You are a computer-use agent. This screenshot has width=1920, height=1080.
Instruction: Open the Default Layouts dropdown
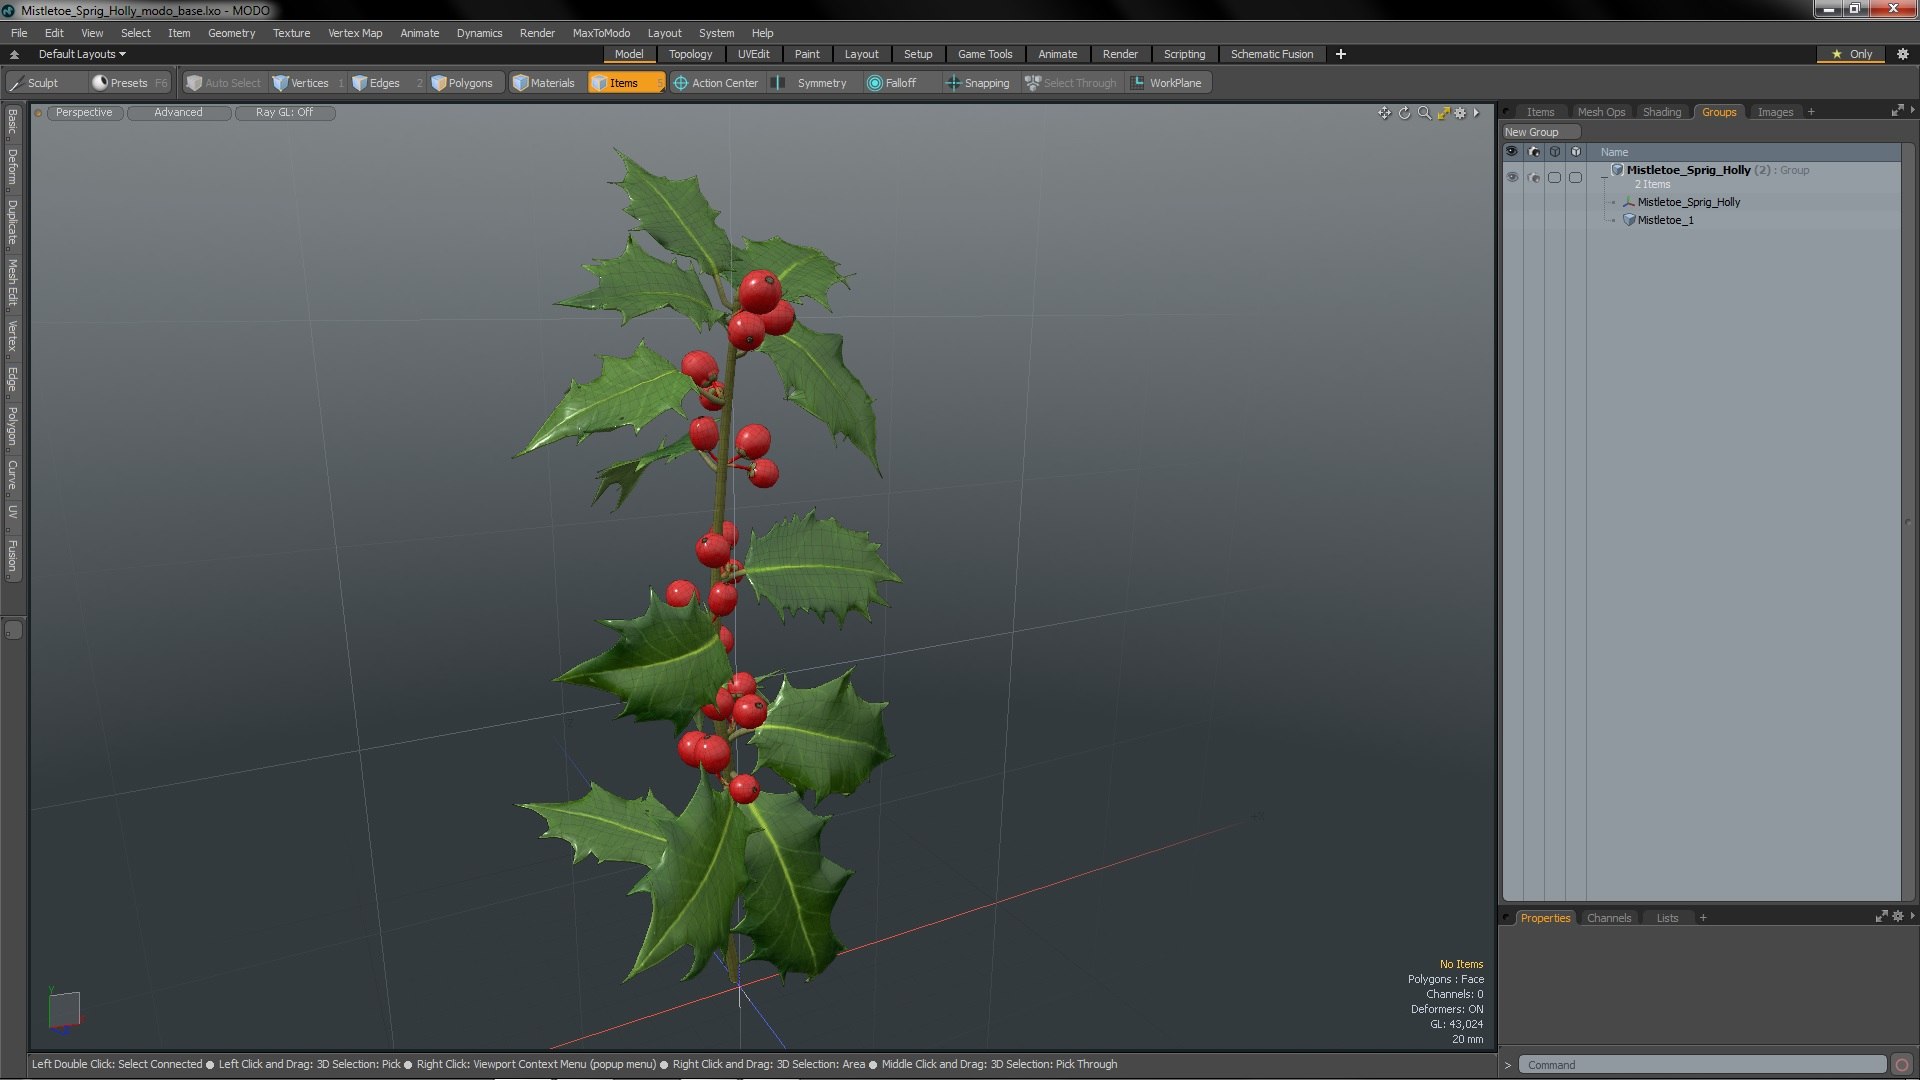tap(82, 54)
